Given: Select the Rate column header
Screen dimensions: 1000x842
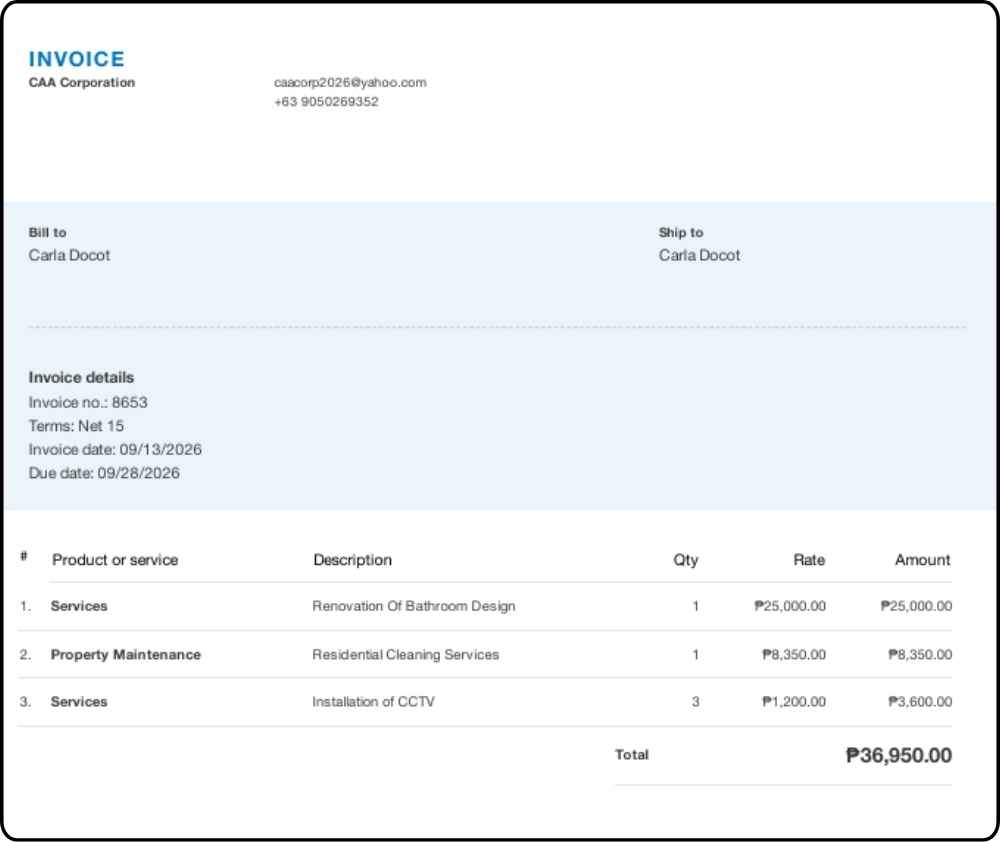Looking at the screenshot, I should click(809, 560).
